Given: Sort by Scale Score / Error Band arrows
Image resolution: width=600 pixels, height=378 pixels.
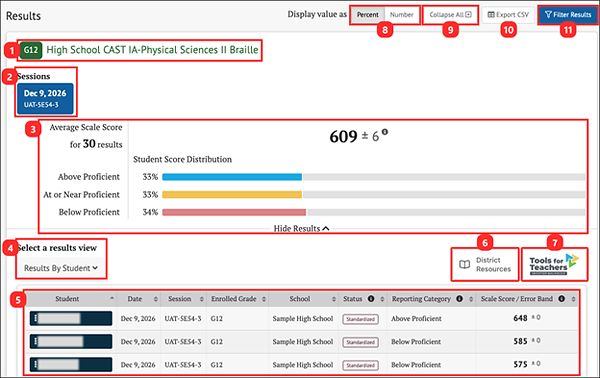Looking at the screenshot, I should [573, 299].
